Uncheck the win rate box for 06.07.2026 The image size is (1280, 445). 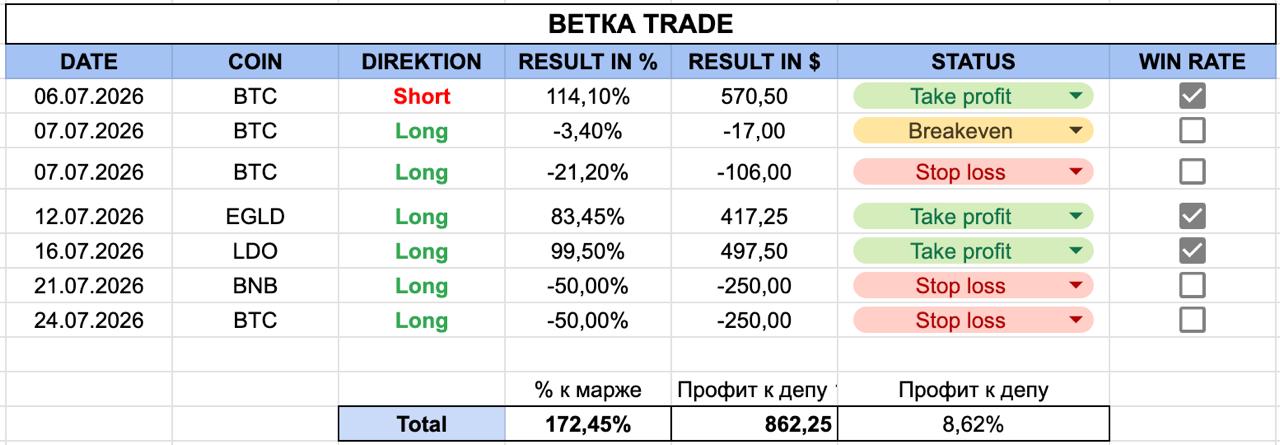[x=1192, y=96]
